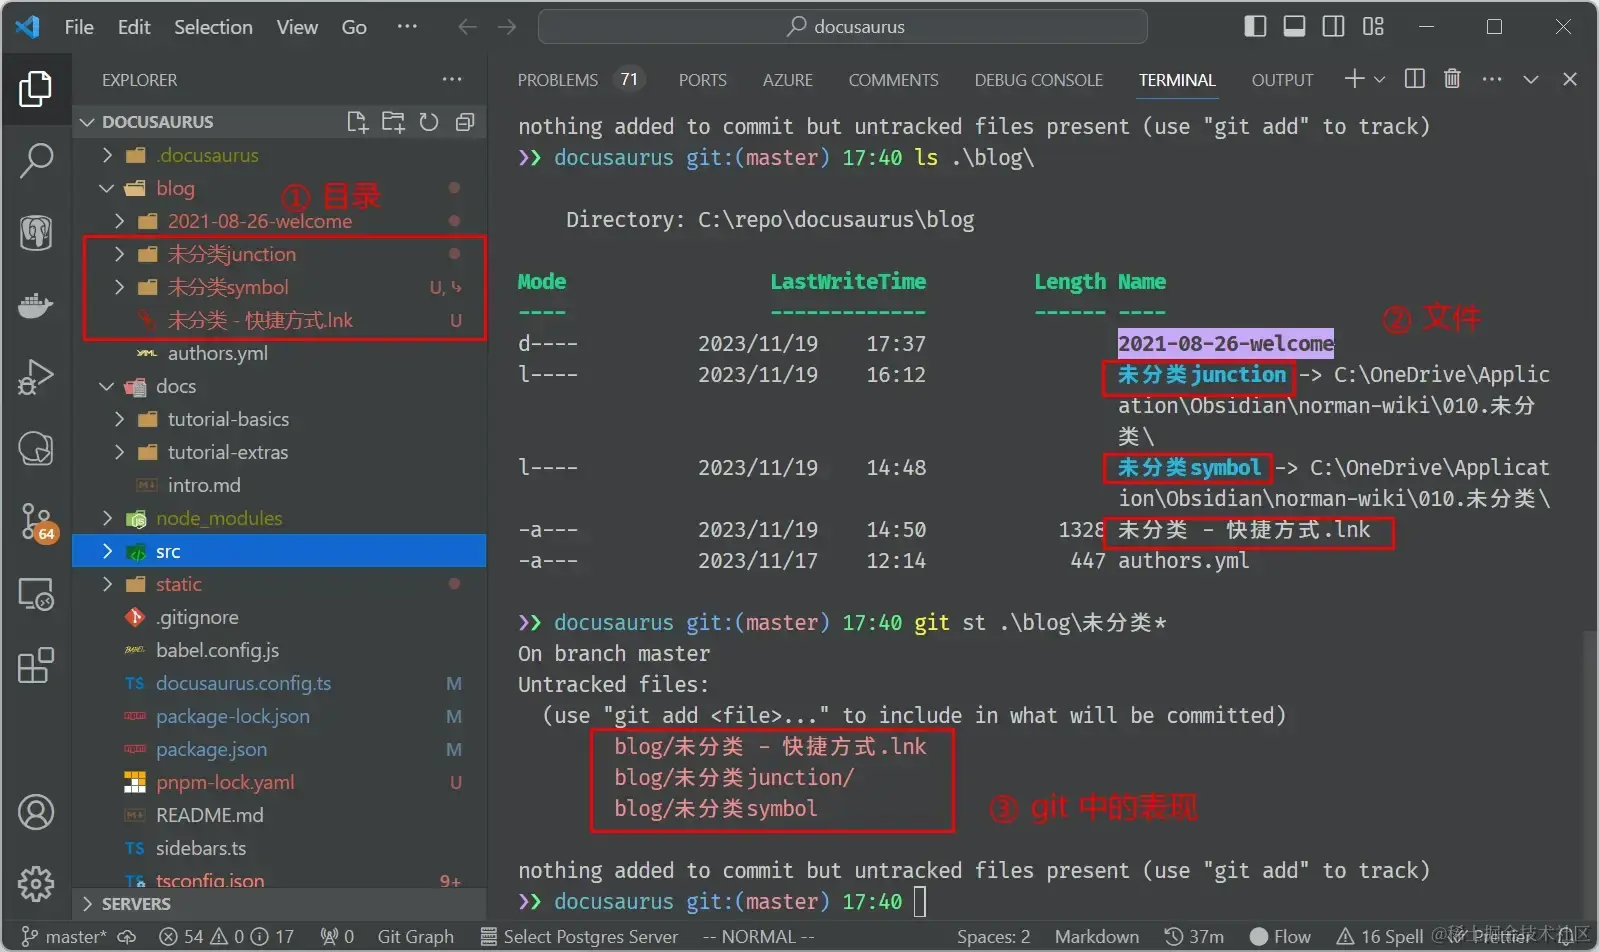Click New File icon in DOCUSAURUS header
Screen dimensions: 1599x952
(357, 122)
